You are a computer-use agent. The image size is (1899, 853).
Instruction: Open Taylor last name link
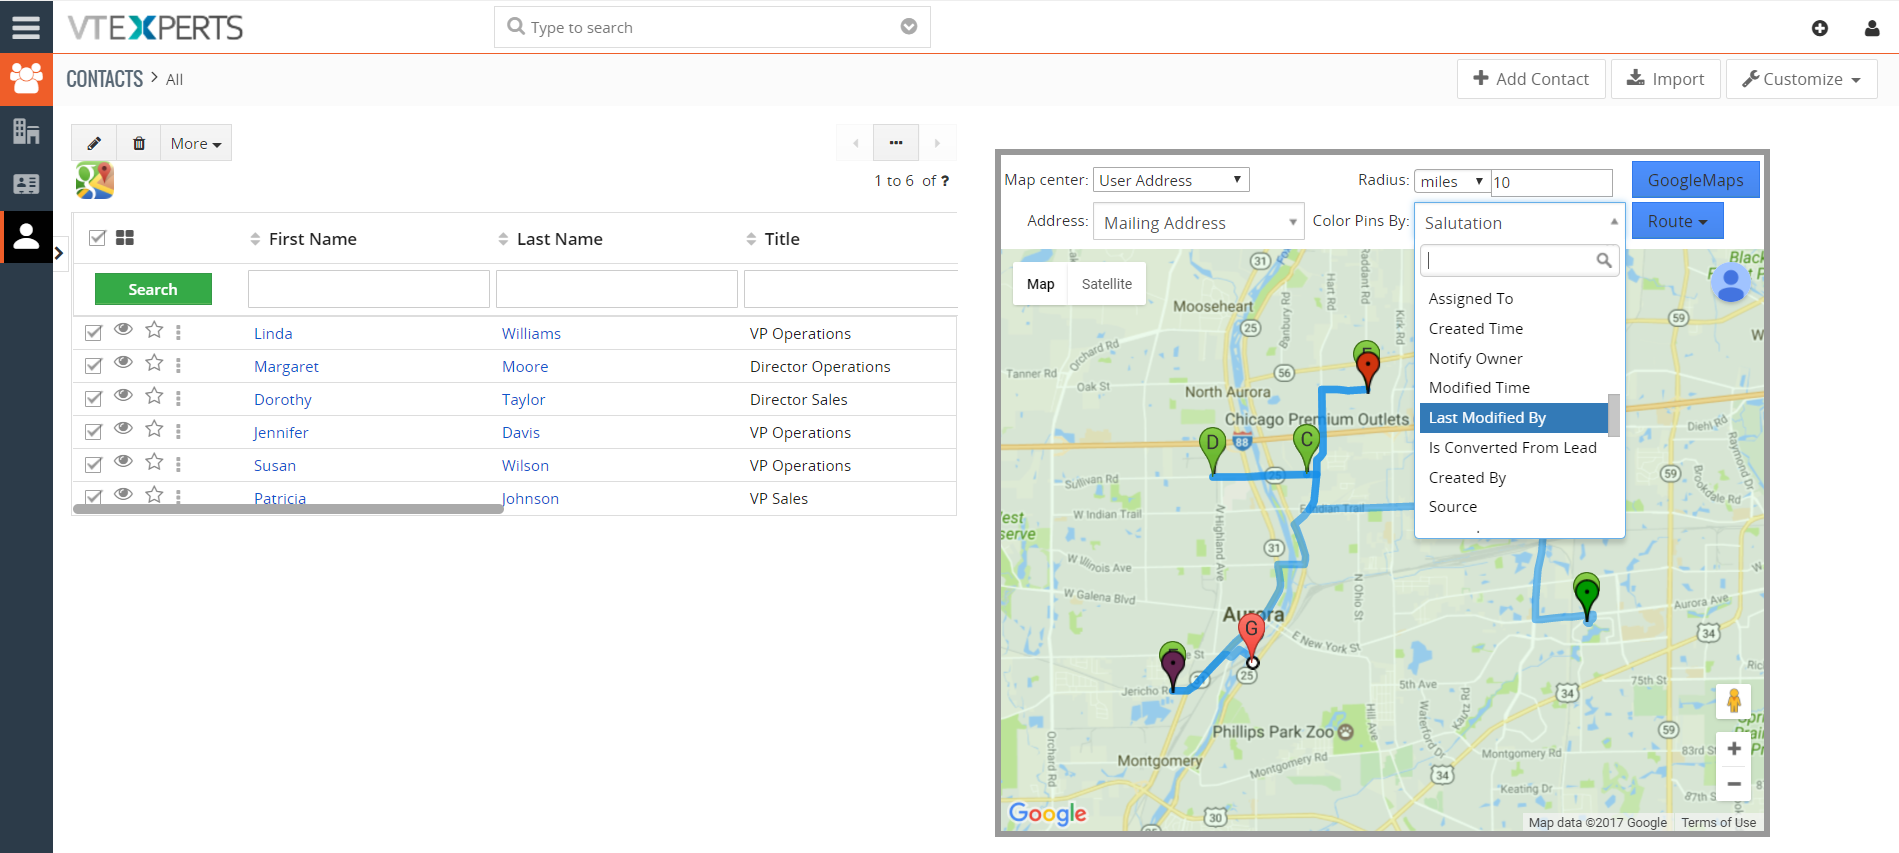[523, 400]
